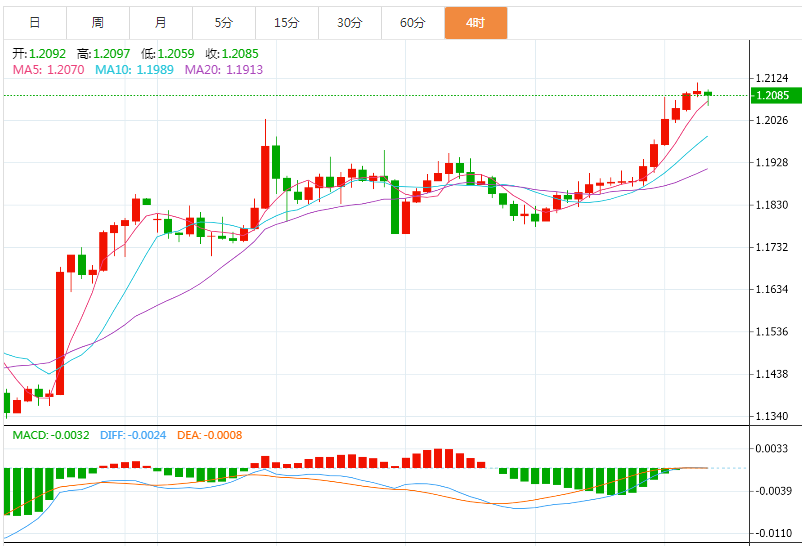Choose the 30分 timeframe tab

click(x=349, y=23)
